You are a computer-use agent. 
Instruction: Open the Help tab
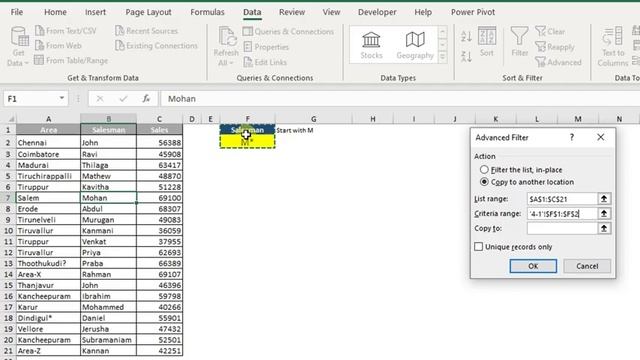click(x=423, y=12)
